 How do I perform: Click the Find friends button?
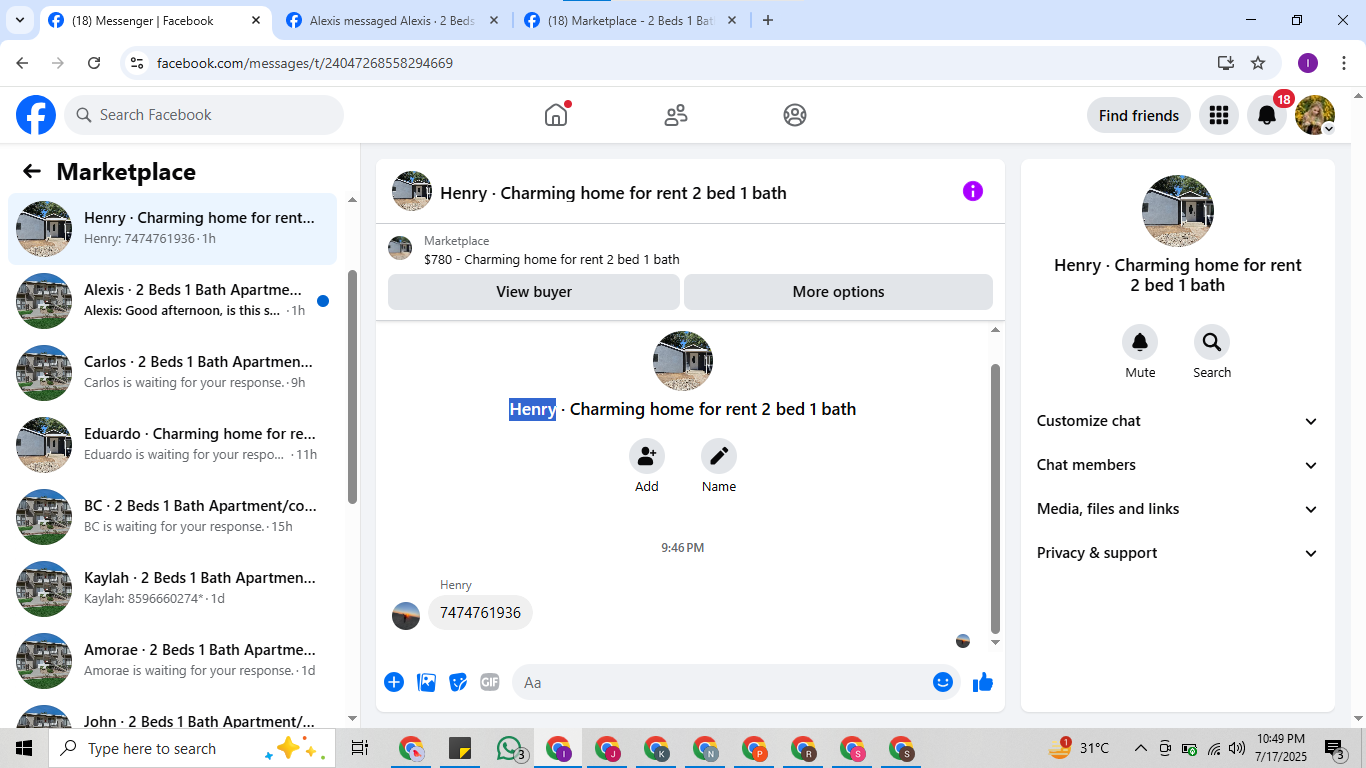pos(1139,115)
